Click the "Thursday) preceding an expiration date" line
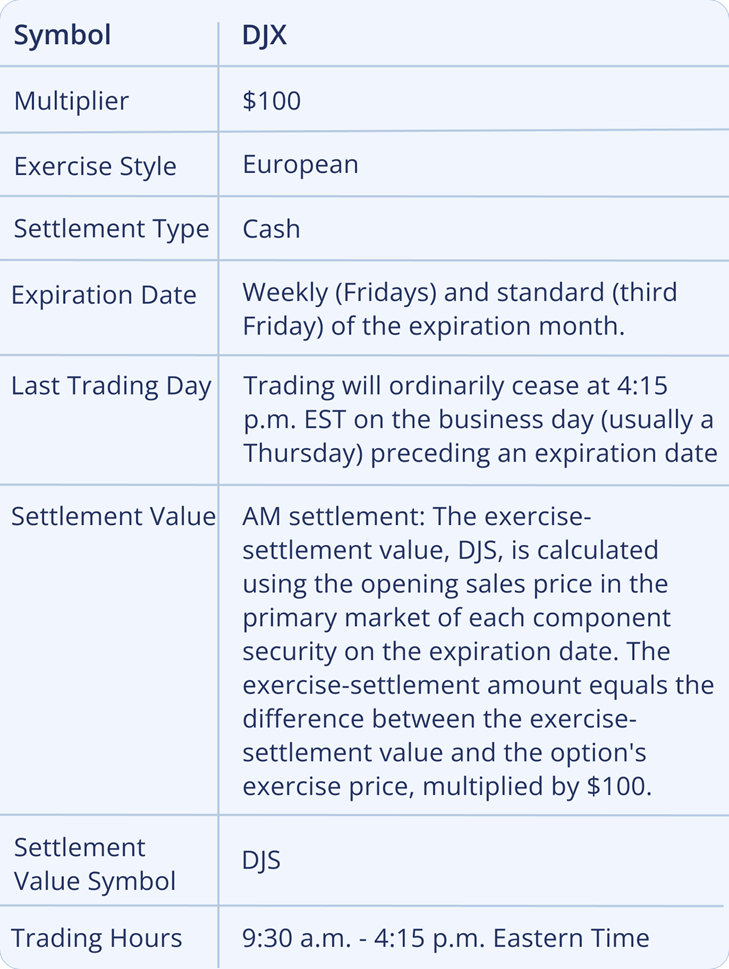Screen dimensions: 729x969 (x=480, y=453)
